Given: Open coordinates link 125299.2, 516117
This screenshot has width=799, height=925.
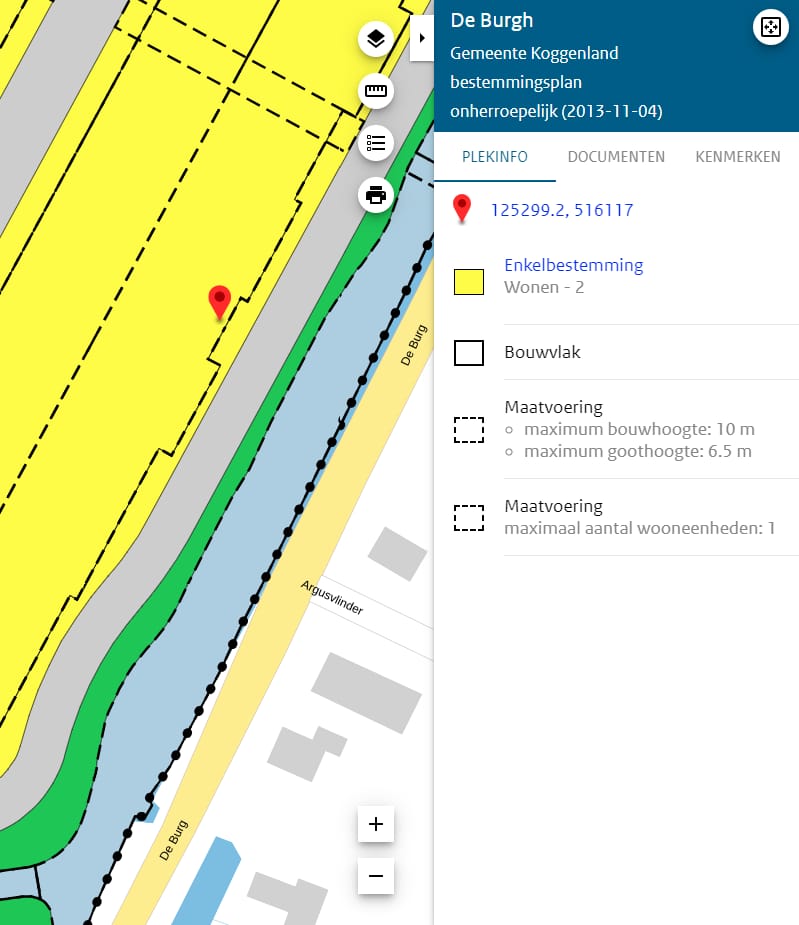Looking at the screenshot, I should (x=562, y=210).
